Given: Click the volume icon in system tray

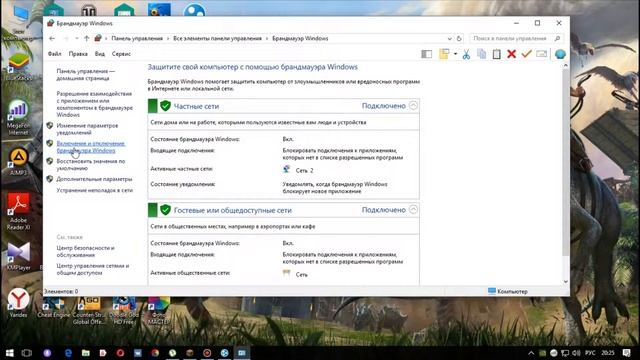Looking at the screenshot, I should [576, 353].
